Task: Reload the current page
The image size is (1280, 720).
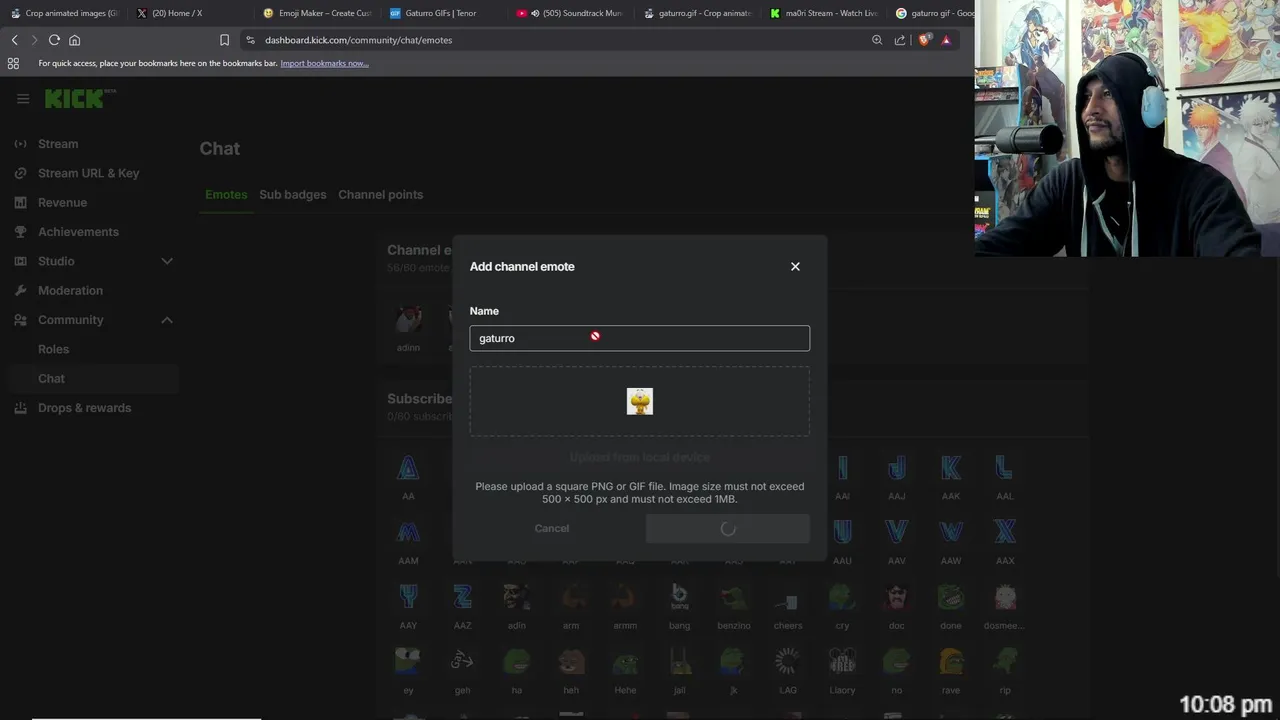Action: coord(54,40)
